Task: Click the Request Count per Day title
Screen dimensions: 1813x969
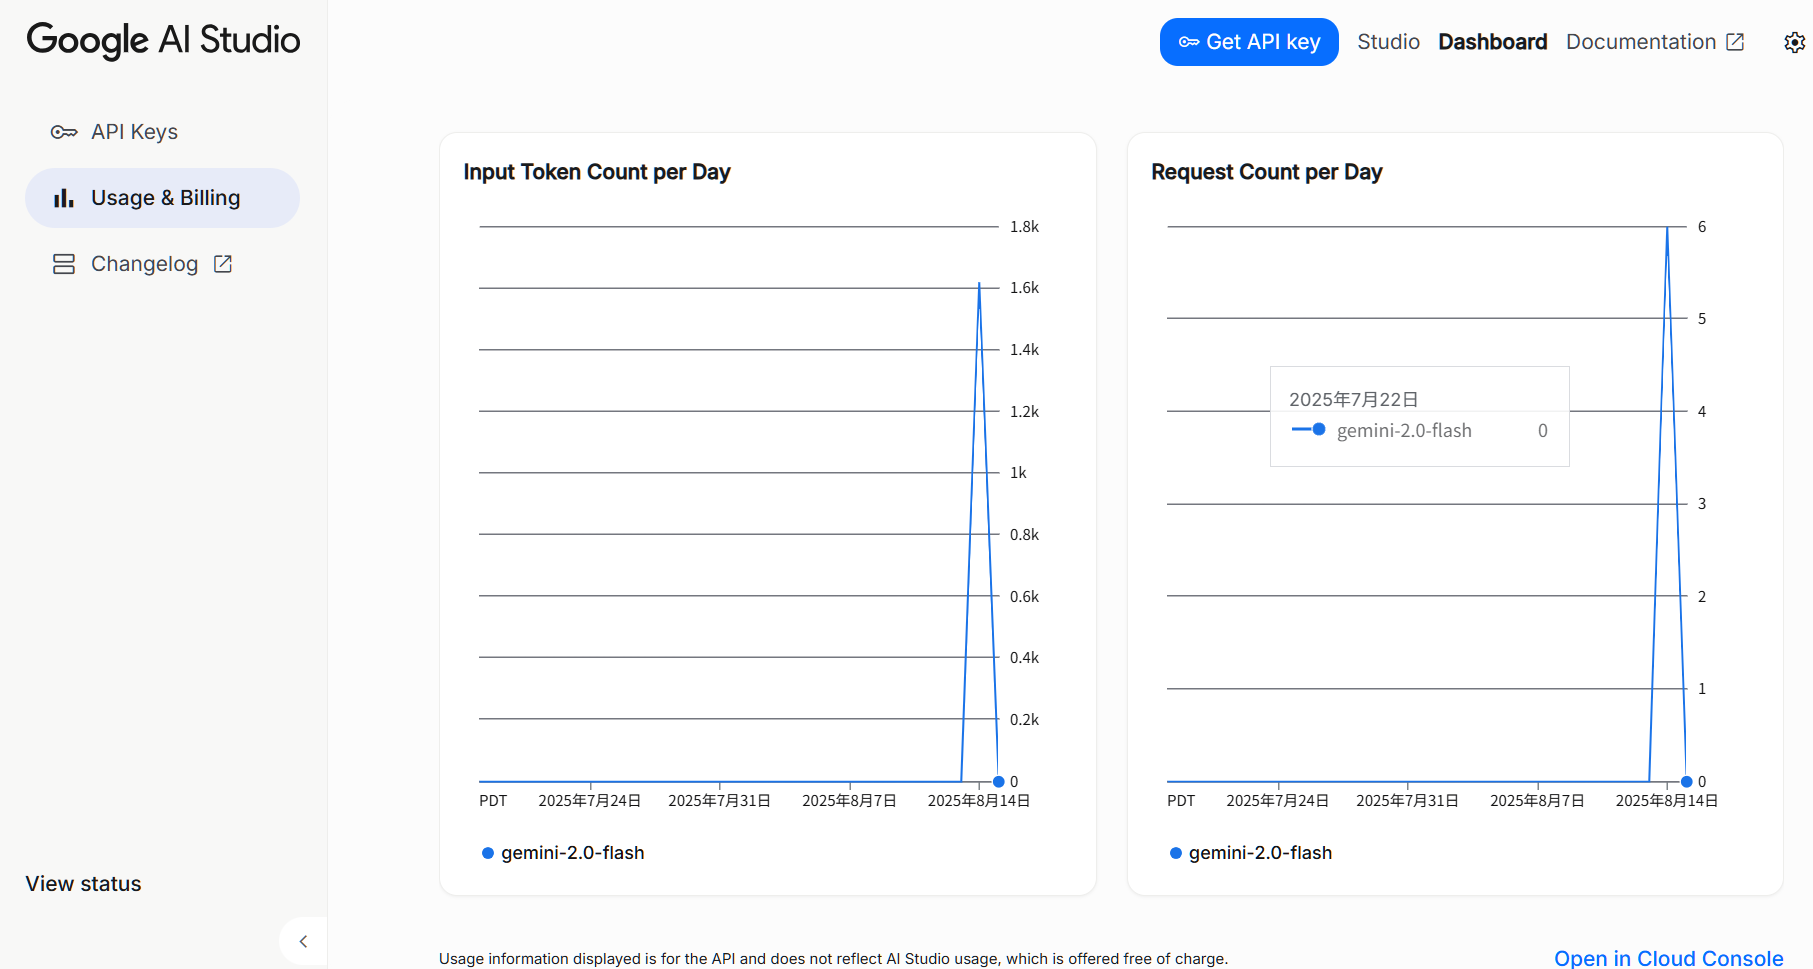Action: (x=1267, y=172)
